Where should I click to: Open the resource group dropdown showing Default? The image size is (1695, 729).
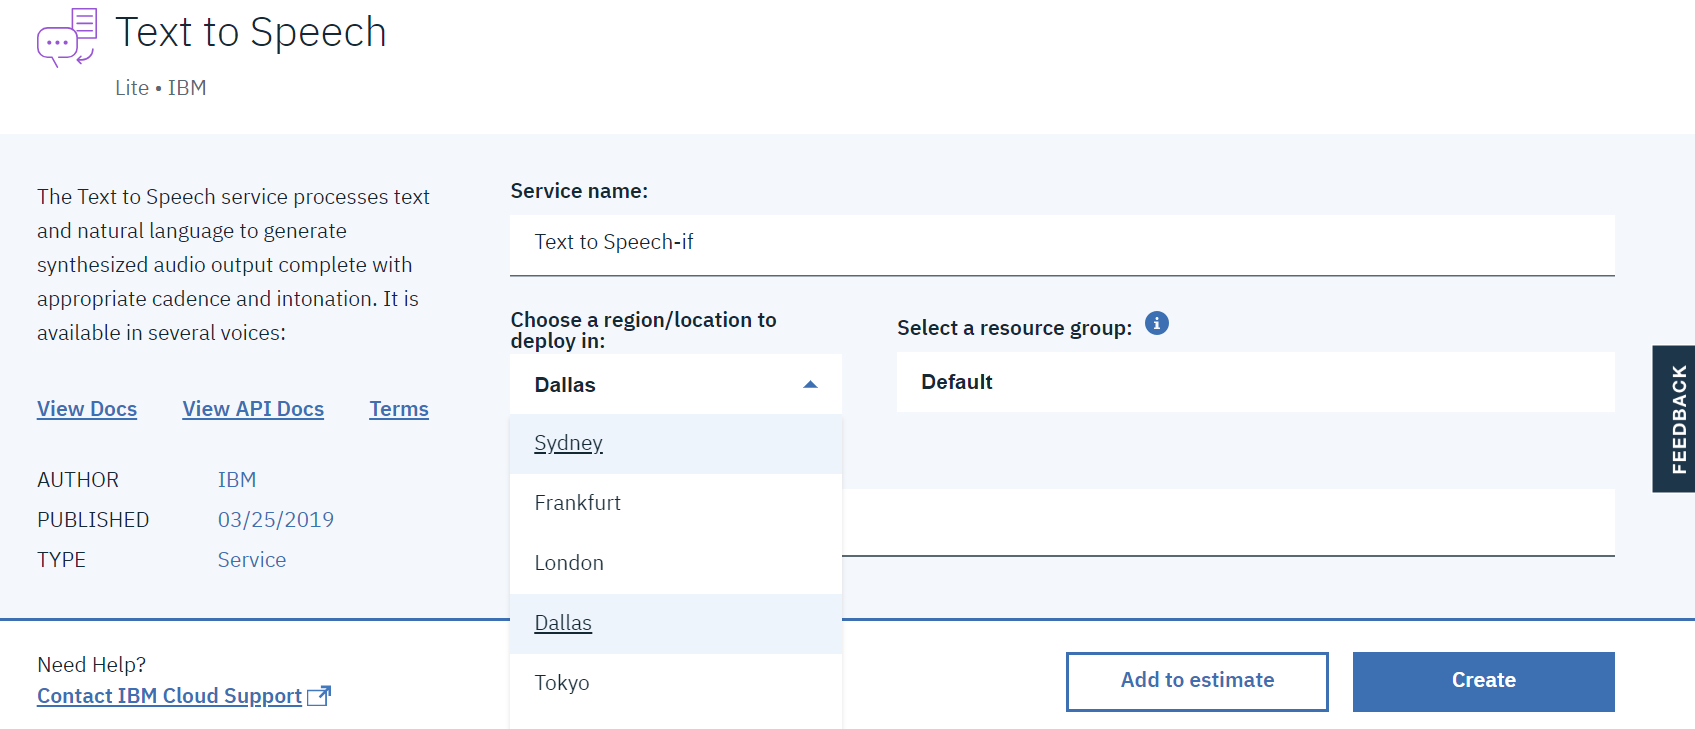pos(1254,382)
